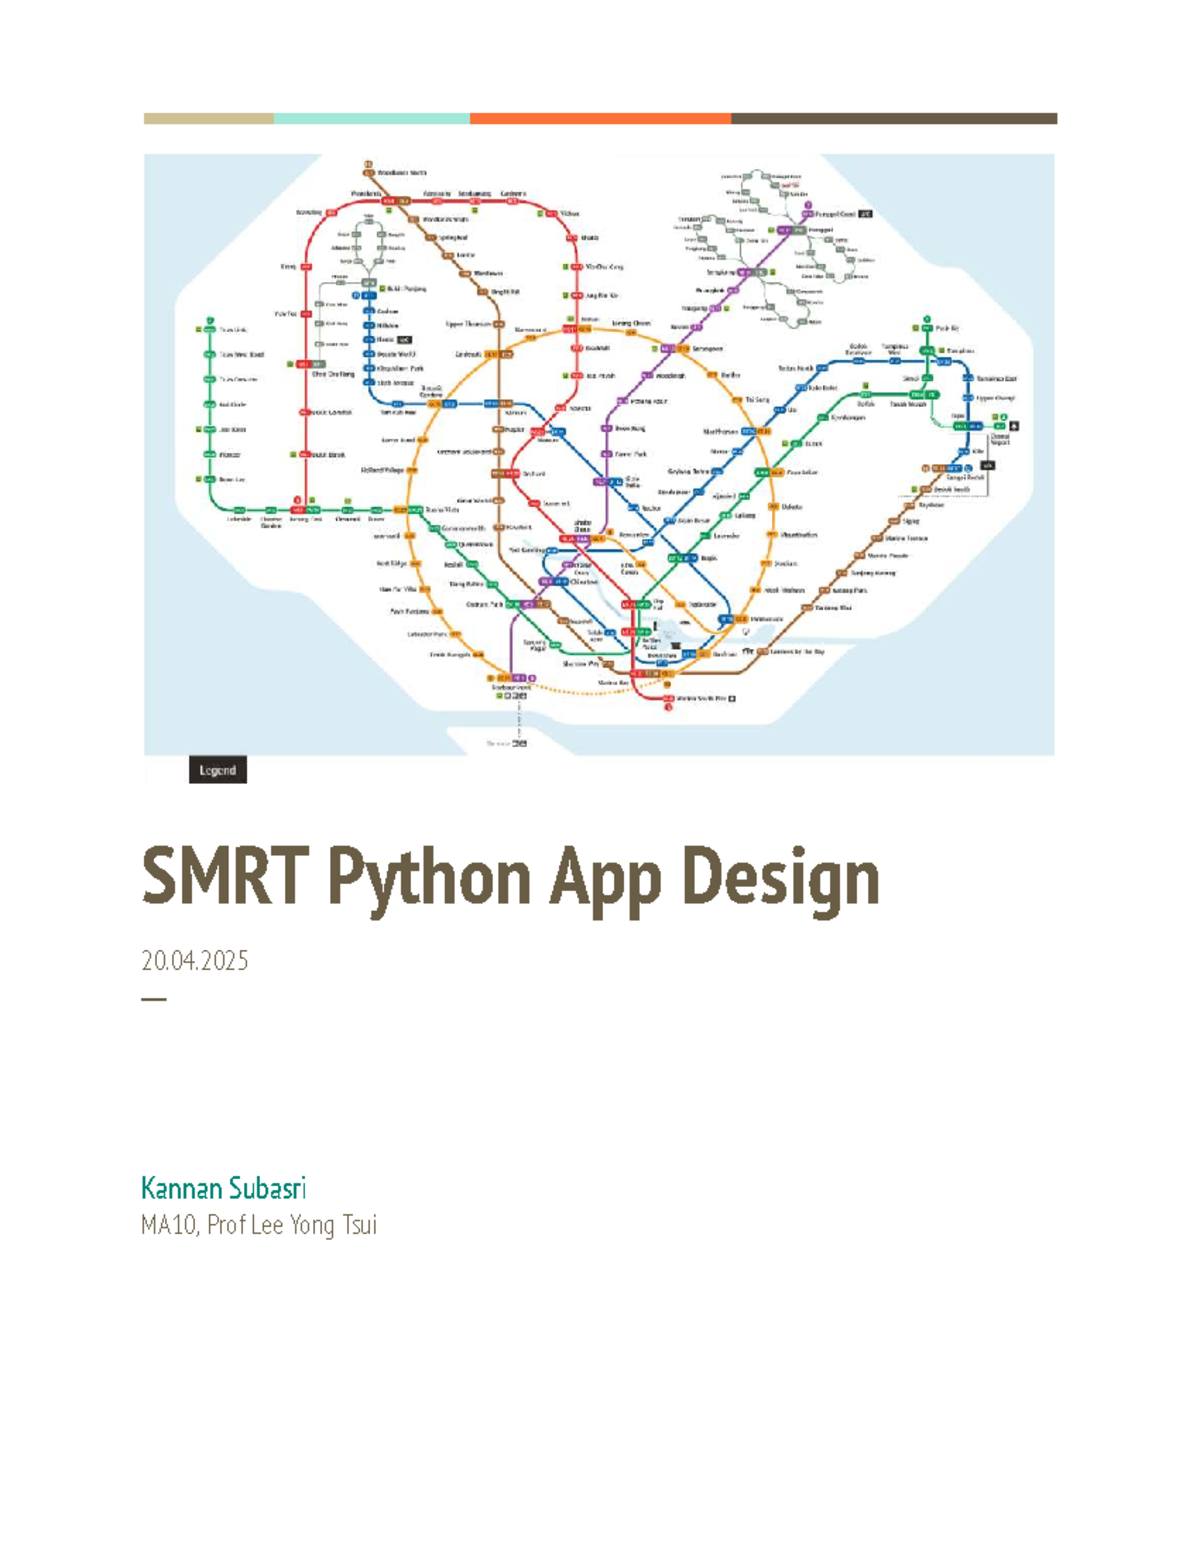This screenshot has height=1553, width=1200.
Task: Click the Outram Park station label
Action: 485,604
